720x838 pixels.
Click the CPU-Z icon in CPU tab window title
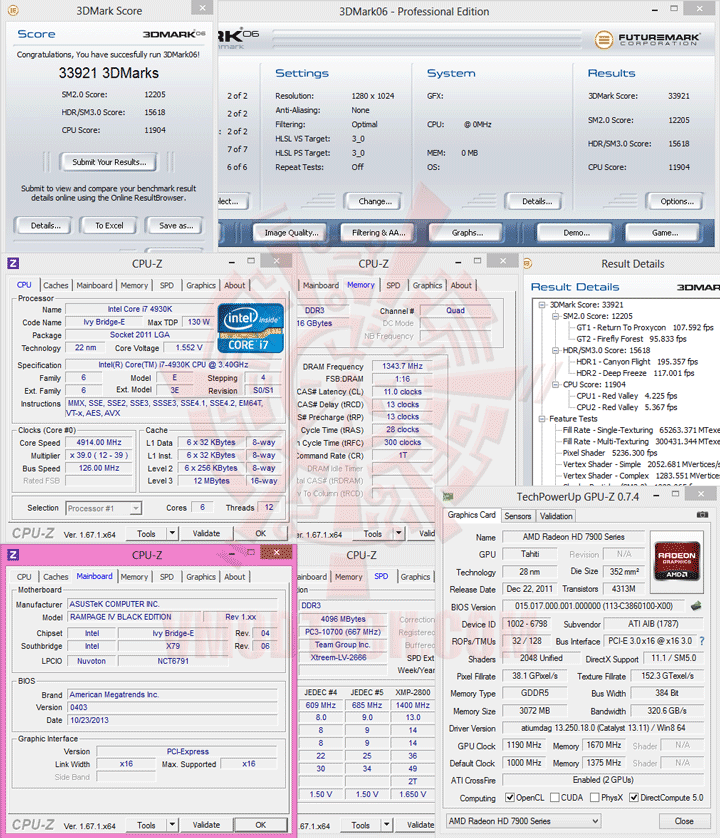13,263
